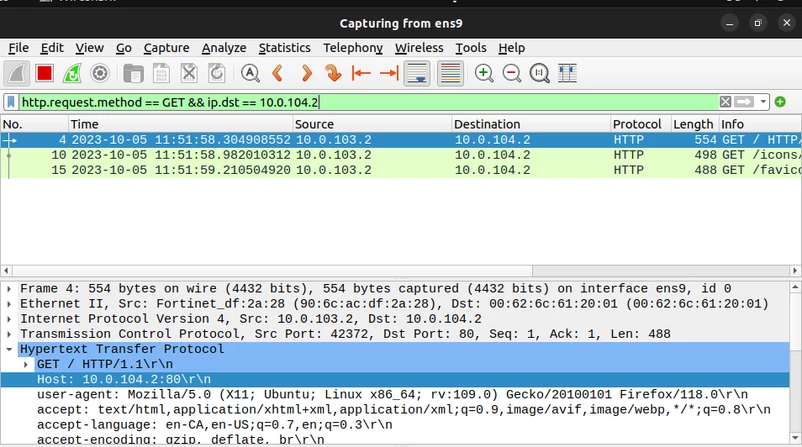Expand Transmission Control Protocol section
This screenshot has height=447, width=802.
point(9,334)
